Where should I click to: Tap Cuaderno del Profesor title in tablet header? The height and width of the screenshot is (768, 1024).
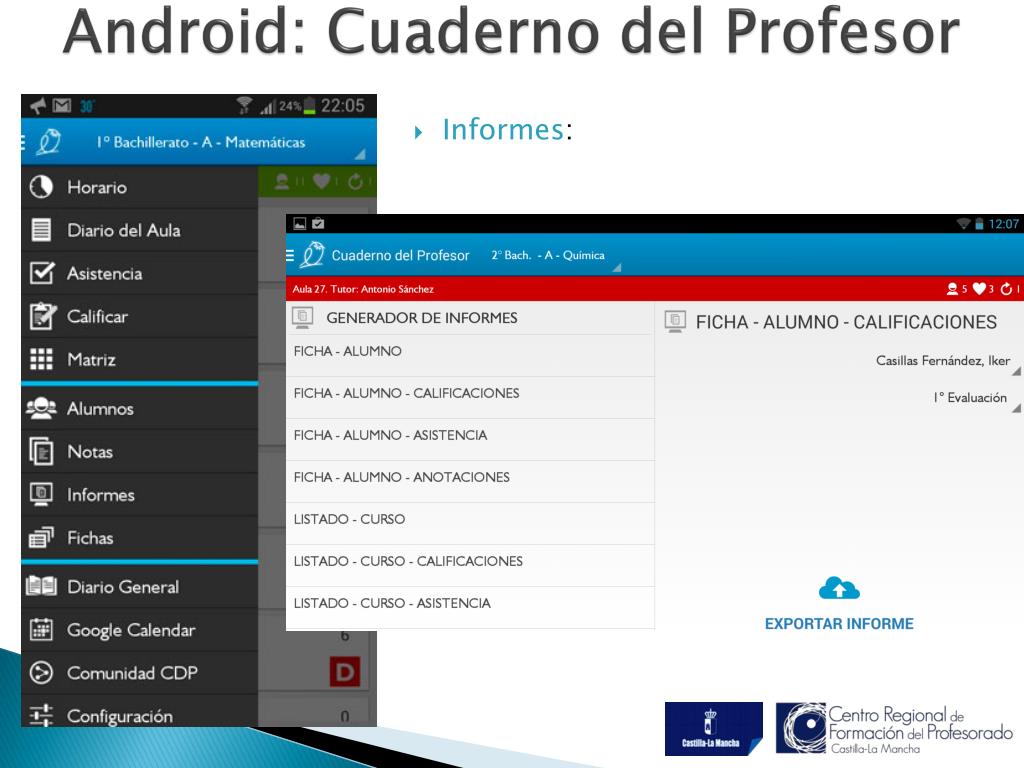400,255
